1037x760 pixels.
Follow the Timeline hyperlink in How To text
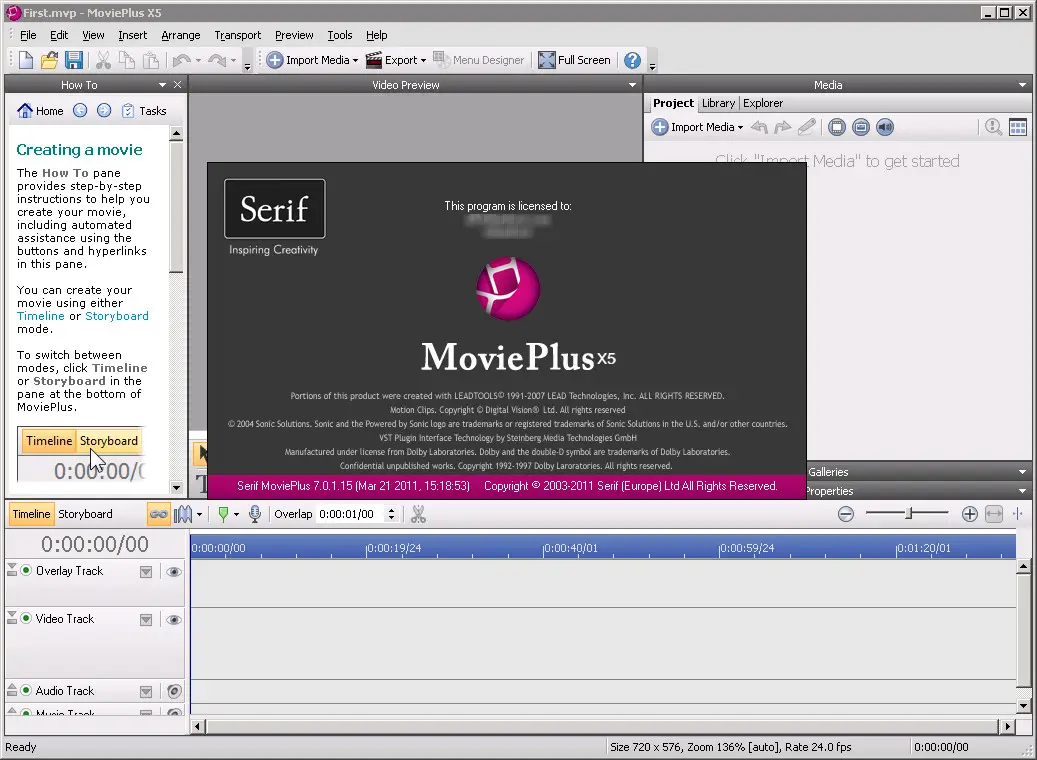coord(41,316)
